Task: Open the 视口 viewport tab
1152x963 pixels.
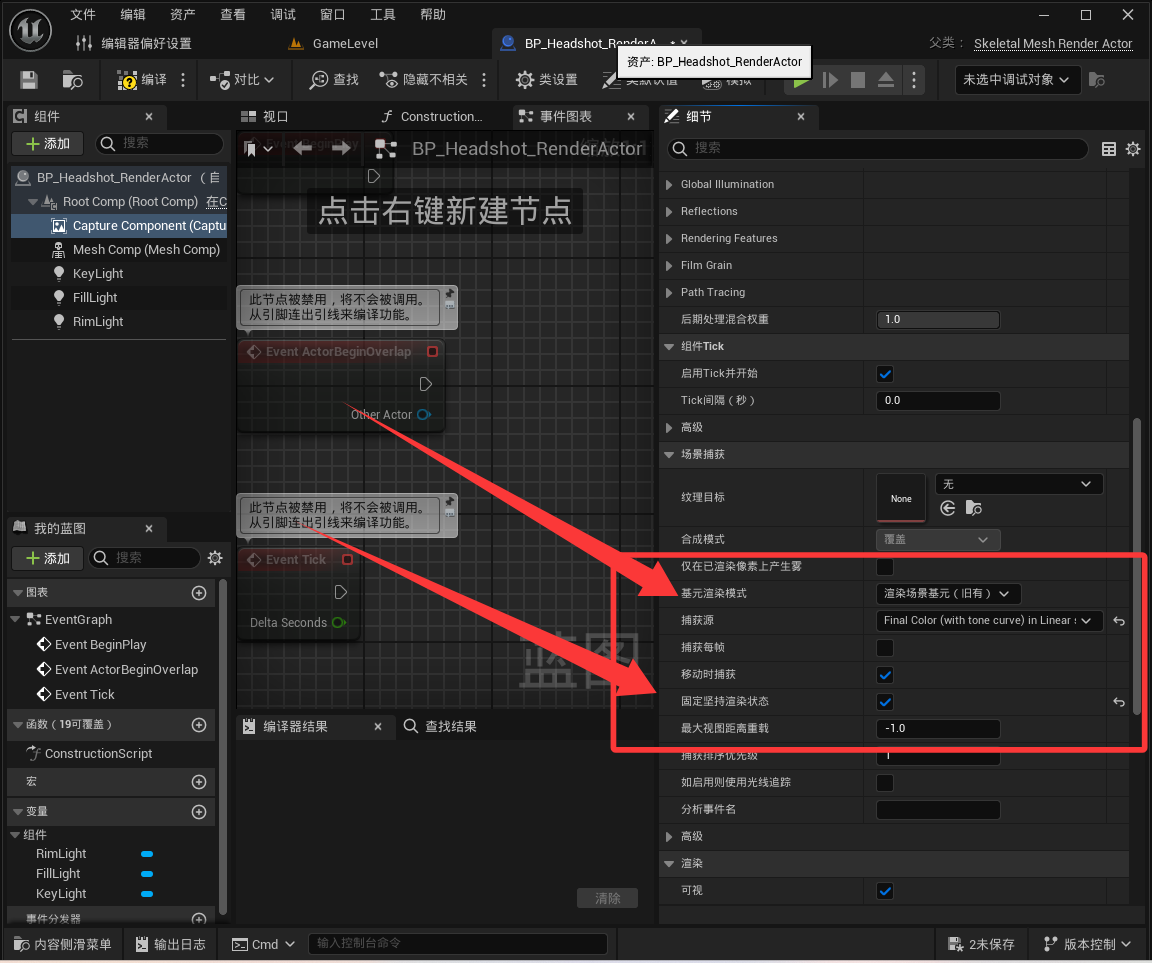Action: click(x=264, y=116)
